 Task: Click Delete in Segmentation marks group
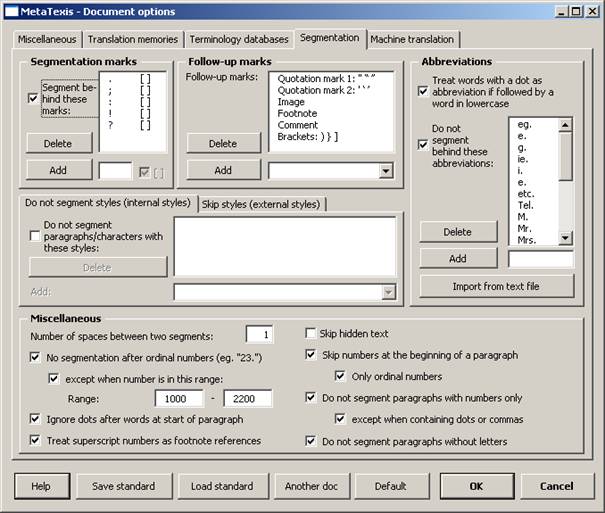(x=59, y=143)
